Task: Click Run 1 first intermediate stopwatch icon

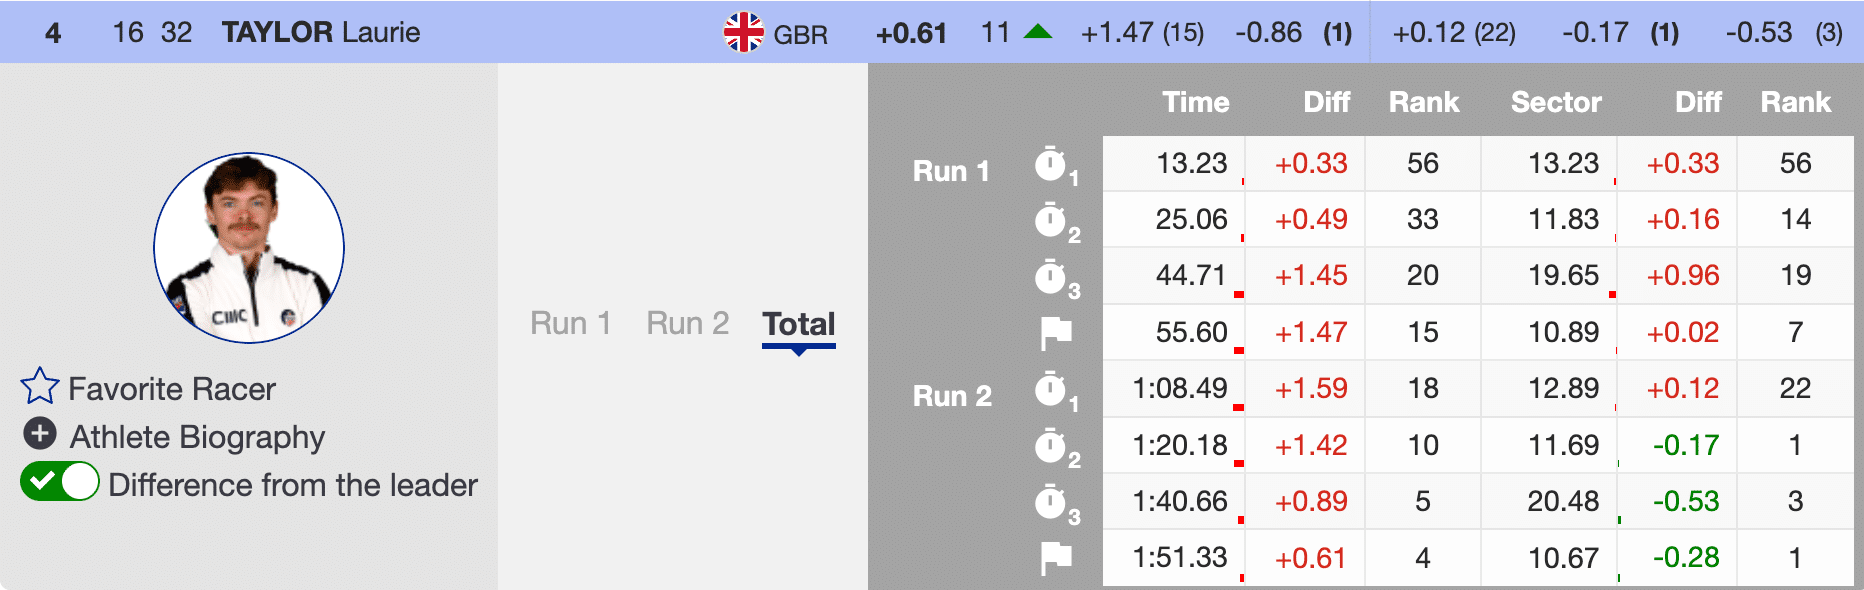Action: click(x=1051, y=164)
